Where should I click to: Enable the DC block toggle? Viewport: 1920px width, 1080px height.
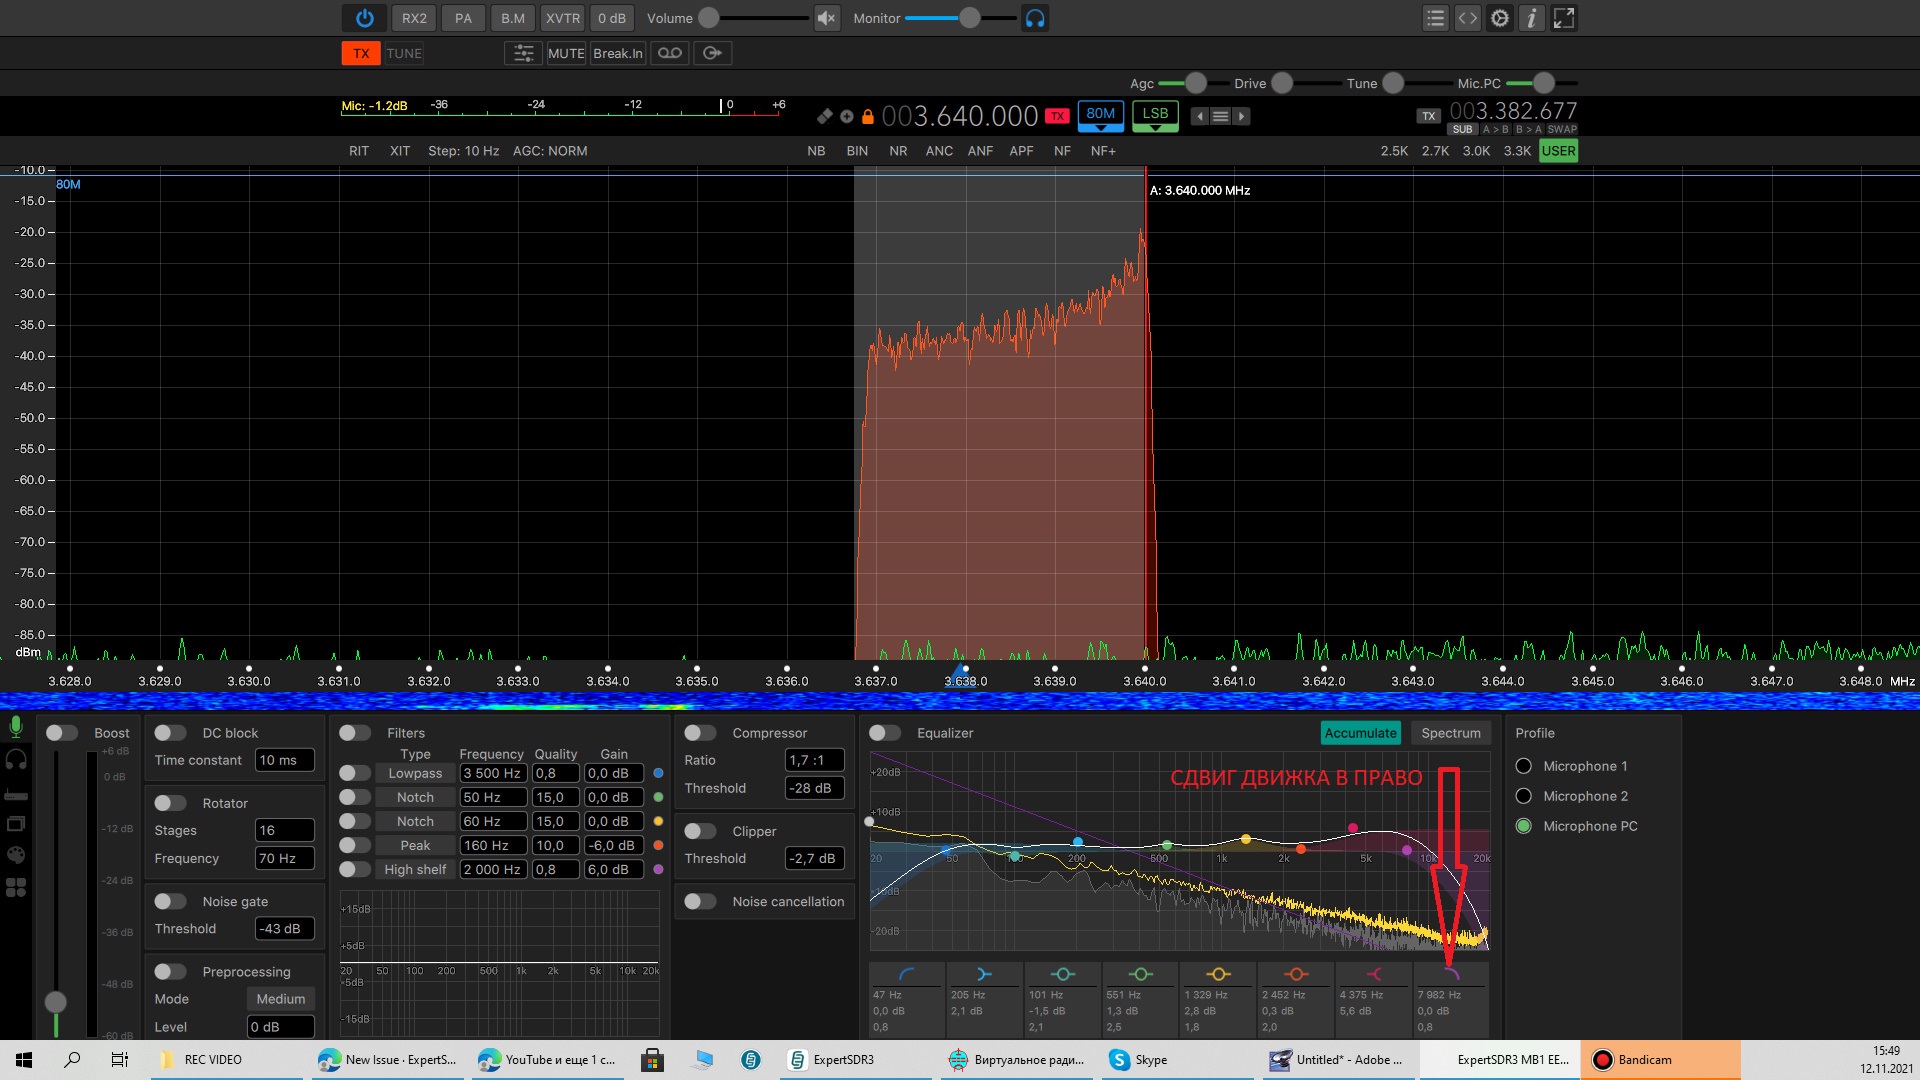coord(170,732)
